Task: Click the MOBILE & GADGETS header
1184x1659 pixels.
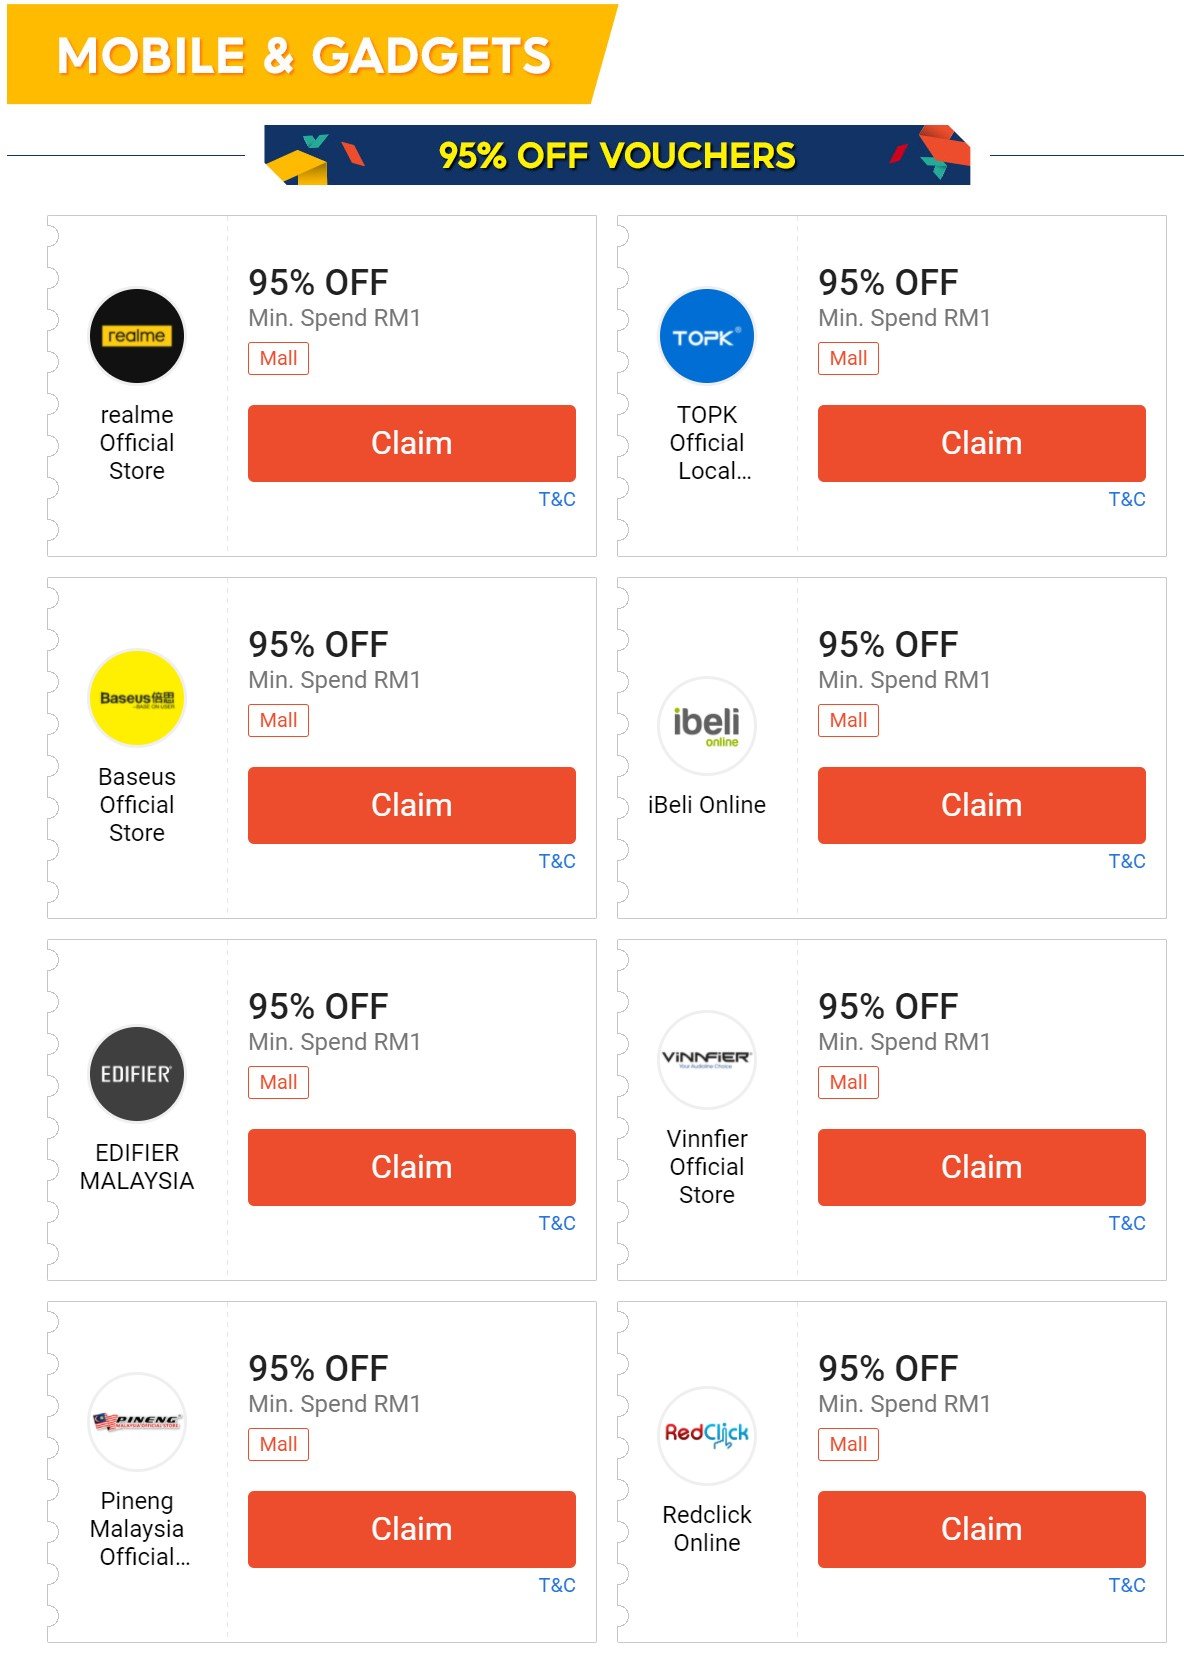Action: pyautogui.click(x=303, y=57)
